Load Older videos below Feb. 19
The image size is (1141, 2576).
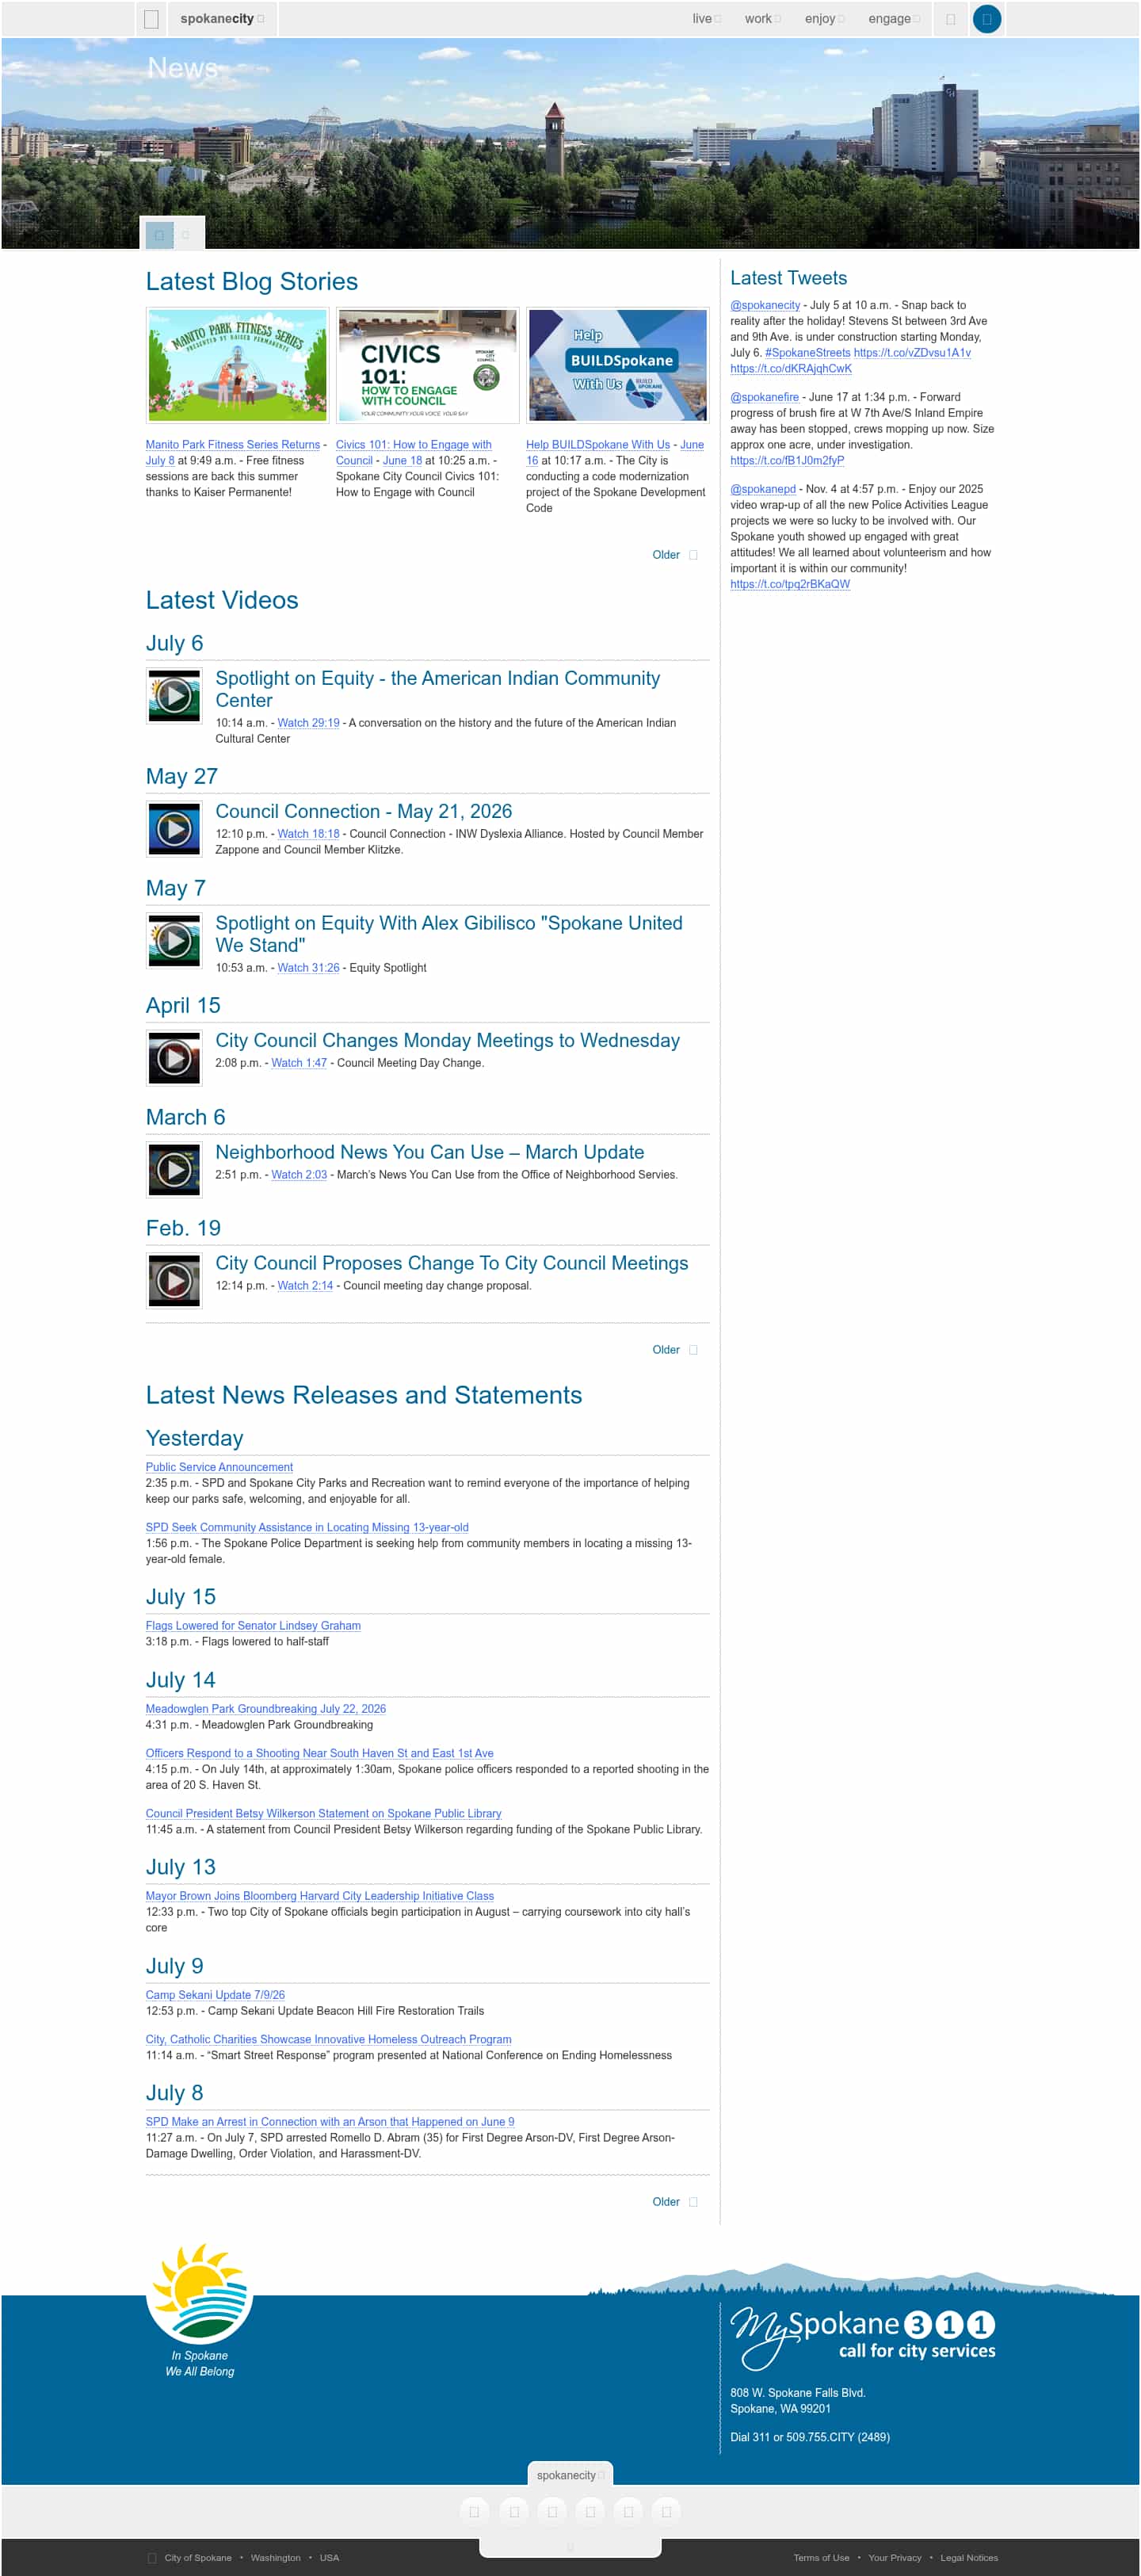(675, 1350)
